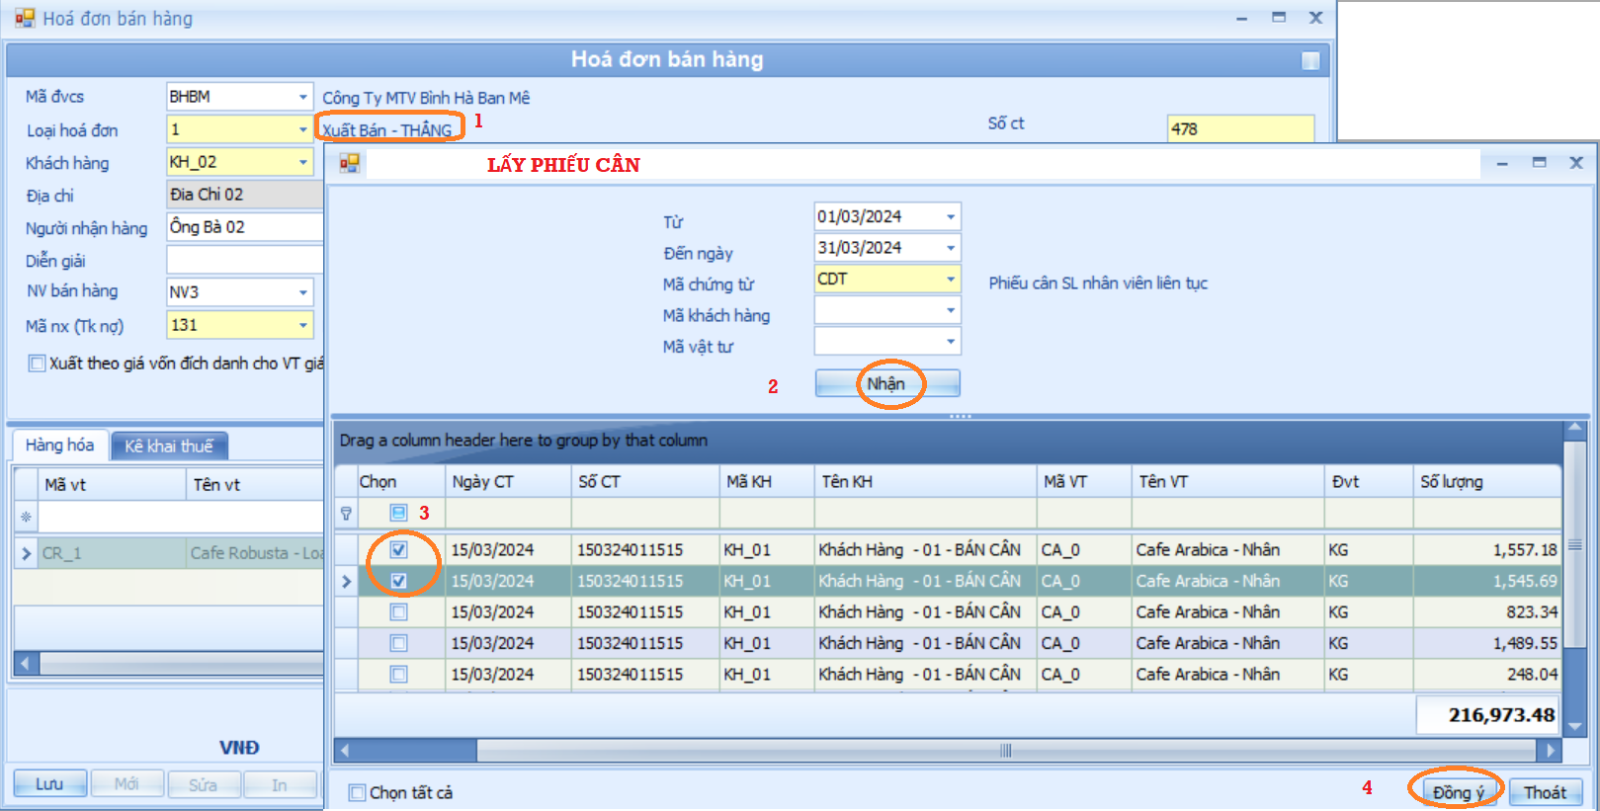Open the Mã đvcs dropdown
This screenshot has height=811, width=1600.
point(303,97)
